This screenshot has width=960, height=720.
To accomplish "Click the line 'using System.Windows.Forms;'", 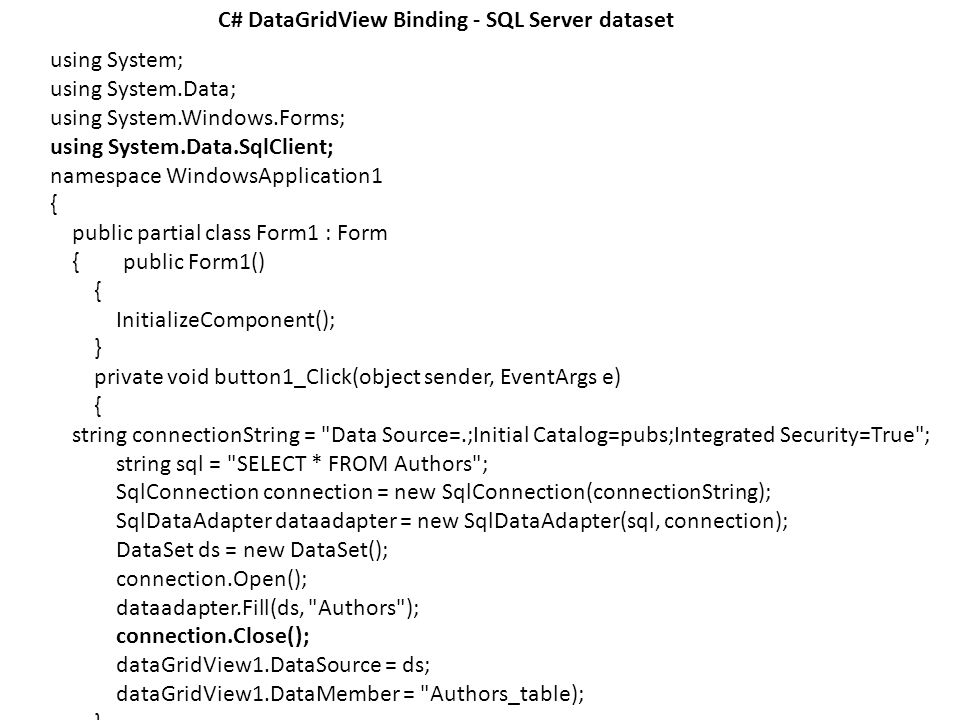I will pos(198,118).
